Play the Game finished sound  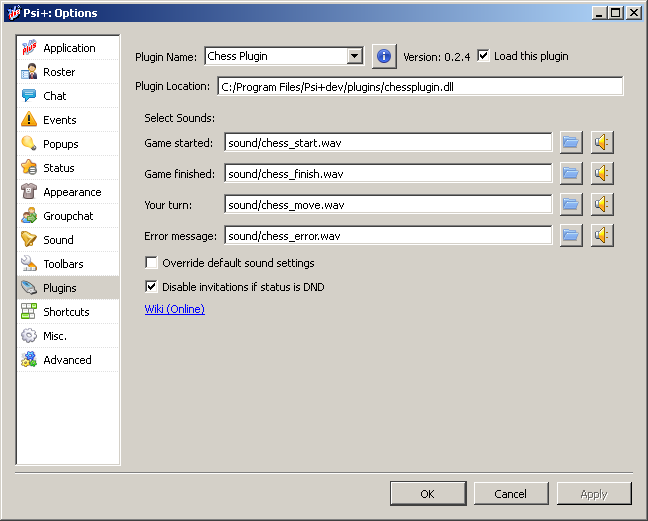601,173
